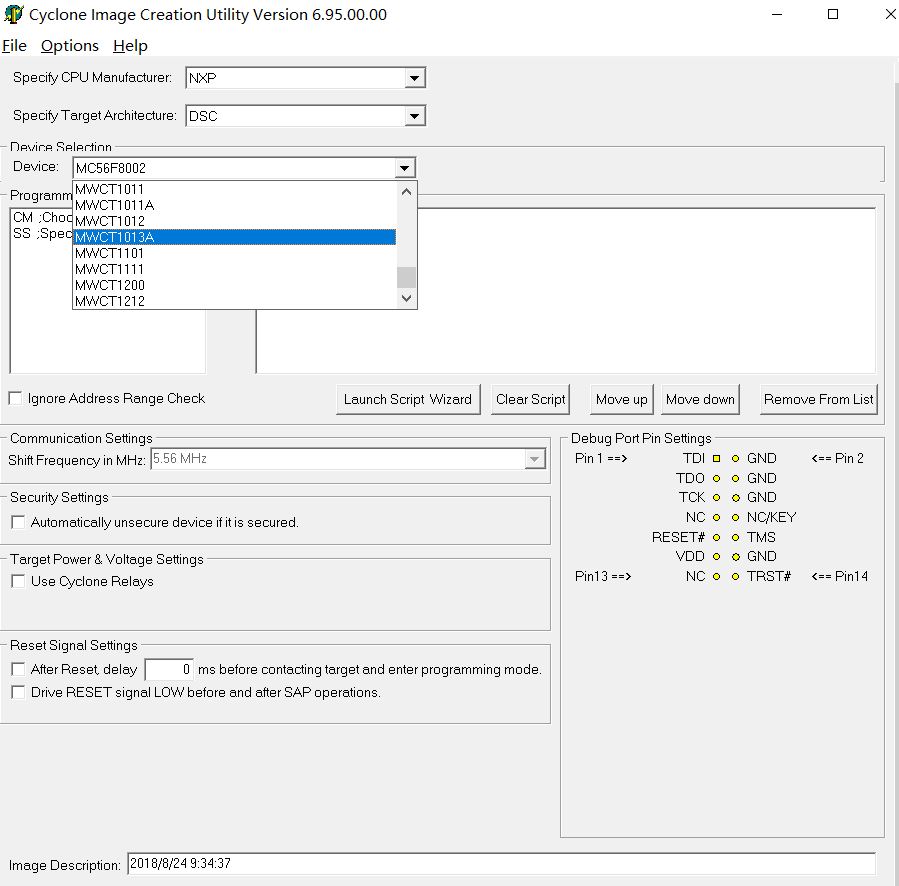Select MWCT1012 in device list
The width and height of the screenshot is (899, 886).
click(x=234, y=221)
